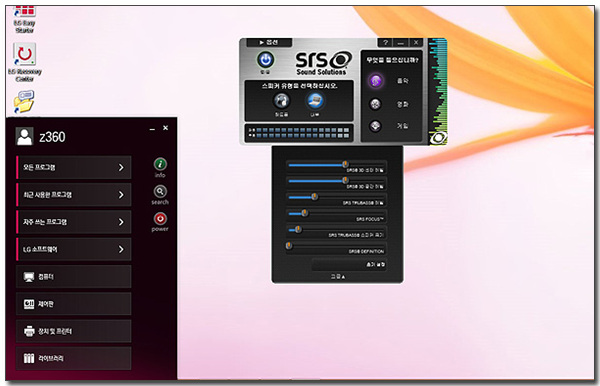Click the SRS DEFINITION slider handle
This screenshot has width=600, height=386.
tap(289, 246)
